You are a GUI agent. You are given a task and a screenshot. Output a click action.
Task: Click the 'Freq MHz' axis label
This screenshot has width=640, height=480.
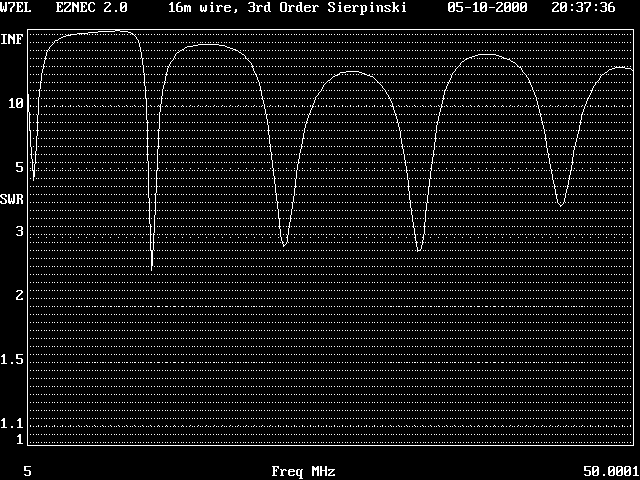click(303, 471)
